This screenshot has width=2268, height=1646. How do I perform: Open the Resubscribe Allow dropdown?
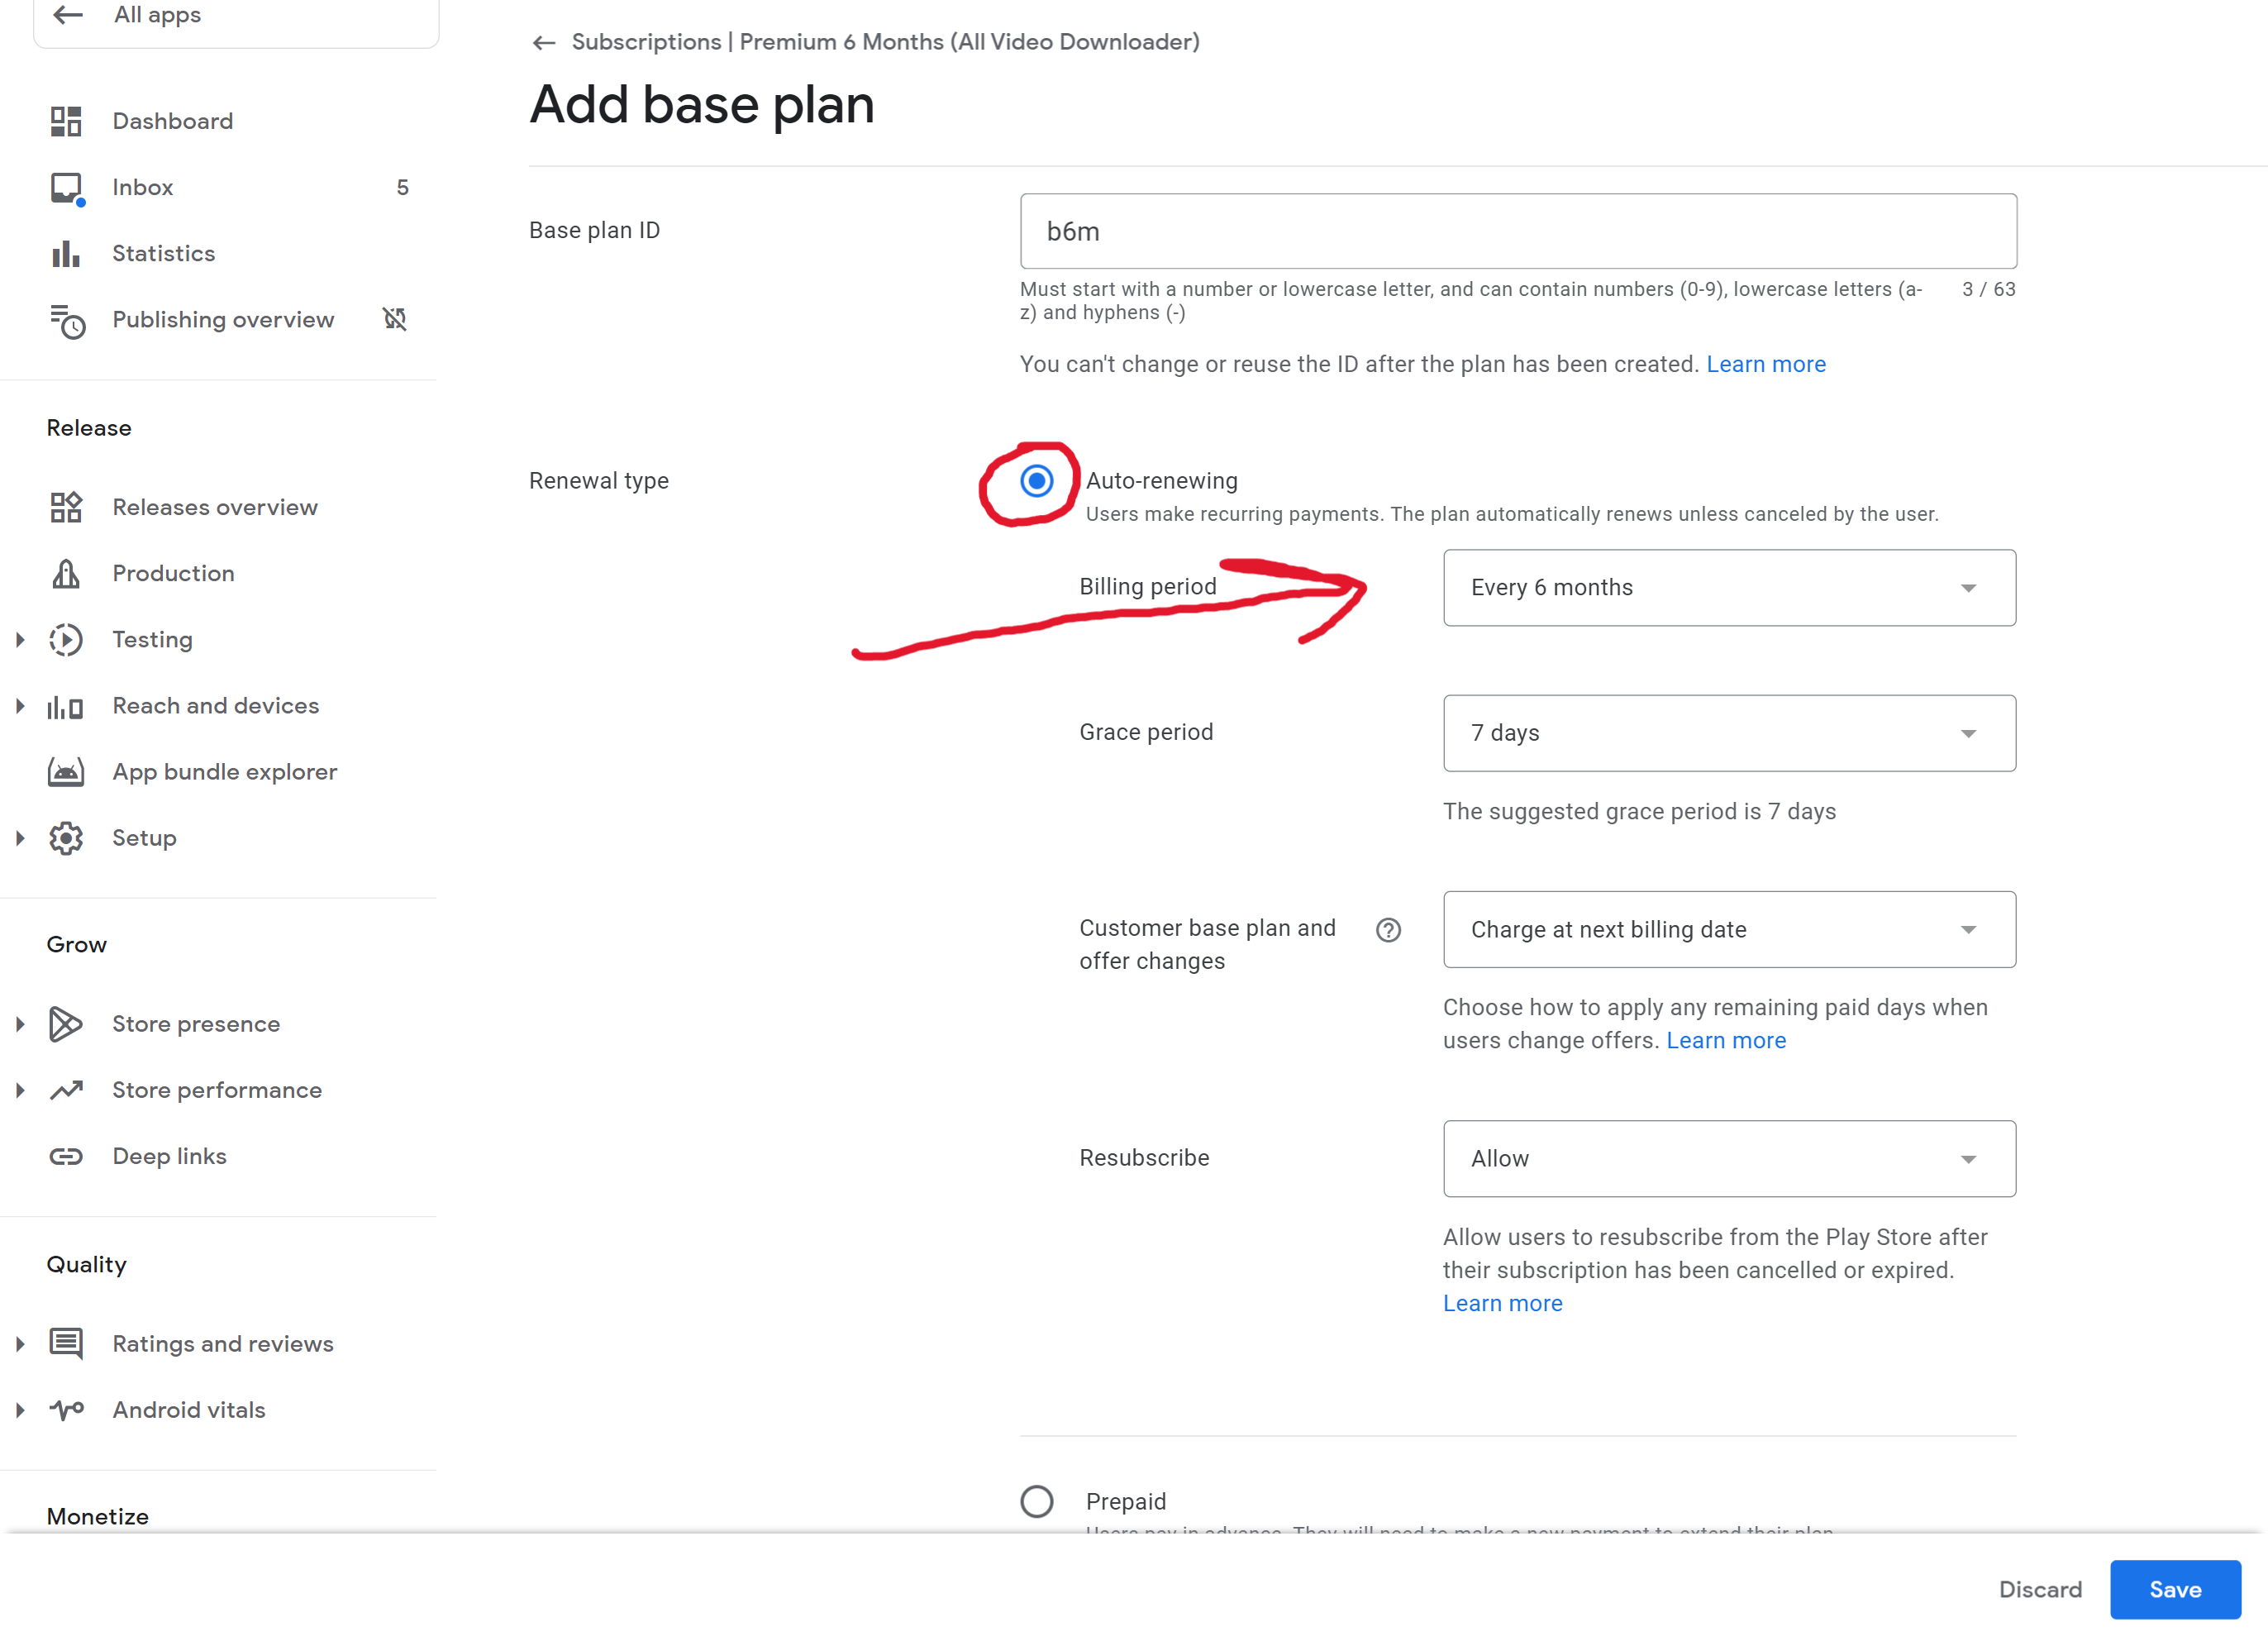pos(1728,1158)
